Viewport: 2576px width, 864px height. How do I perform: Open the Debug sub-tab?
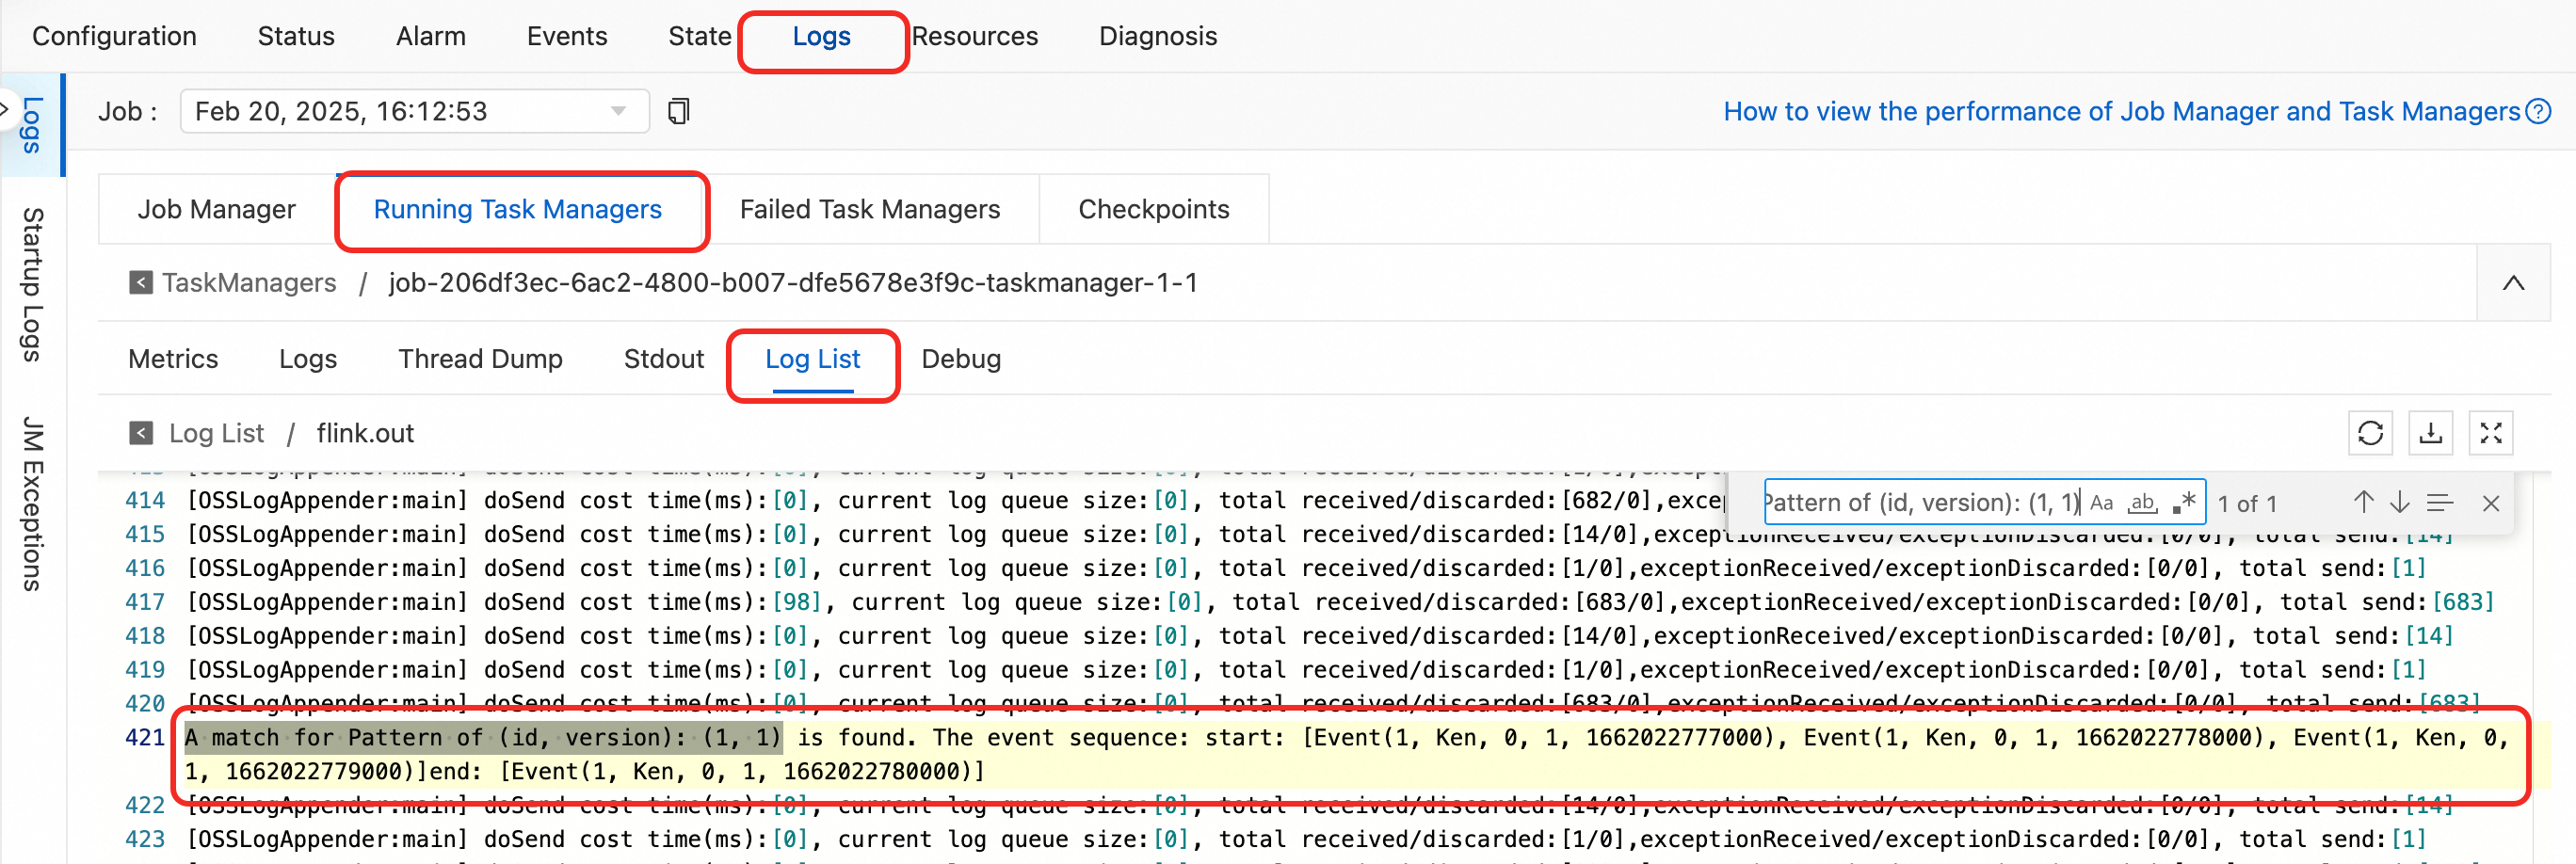pos(961,359)
